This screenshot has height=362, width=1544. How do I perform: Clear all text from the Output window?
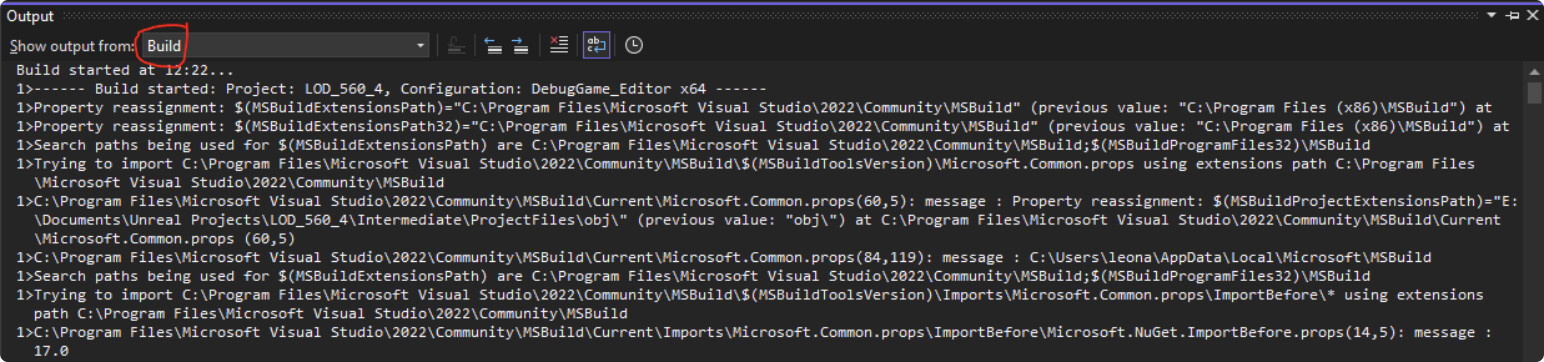coord(559,45)
